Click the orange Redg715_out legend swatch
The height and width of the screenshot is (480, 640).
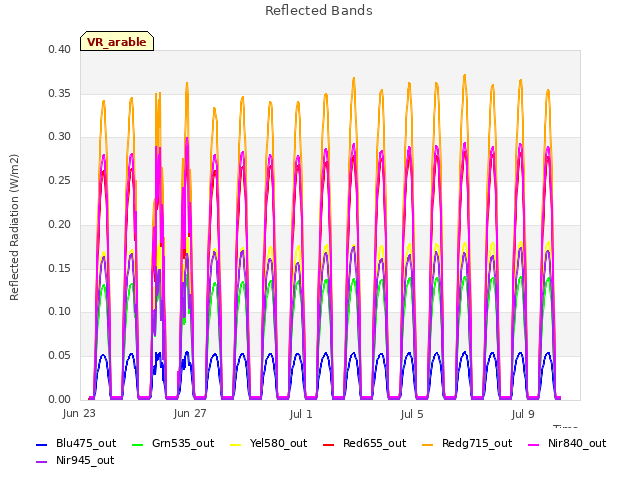click(427, 444)
